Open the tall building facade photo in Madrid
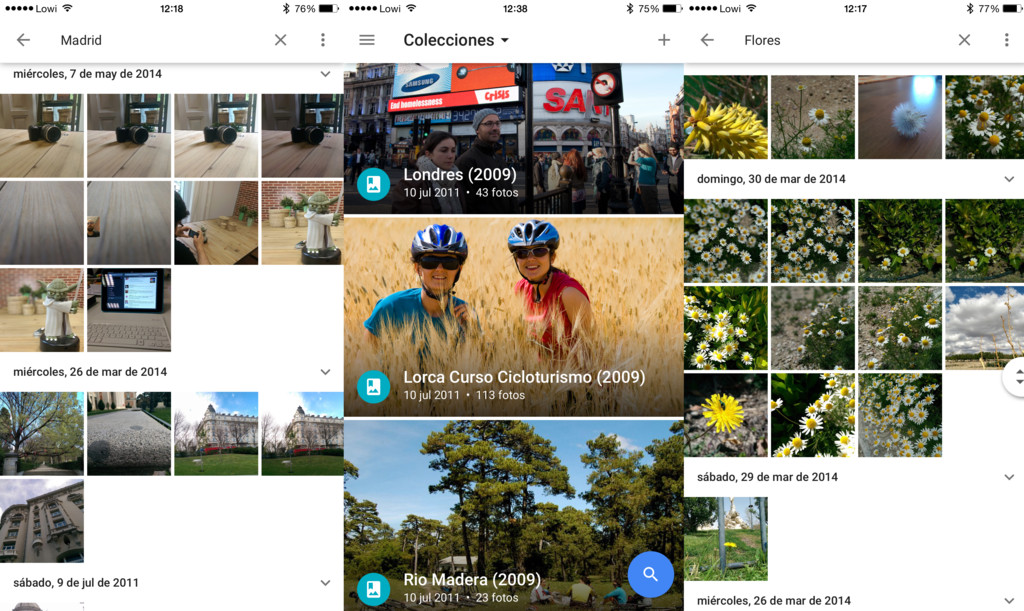 tap(42, 520)
